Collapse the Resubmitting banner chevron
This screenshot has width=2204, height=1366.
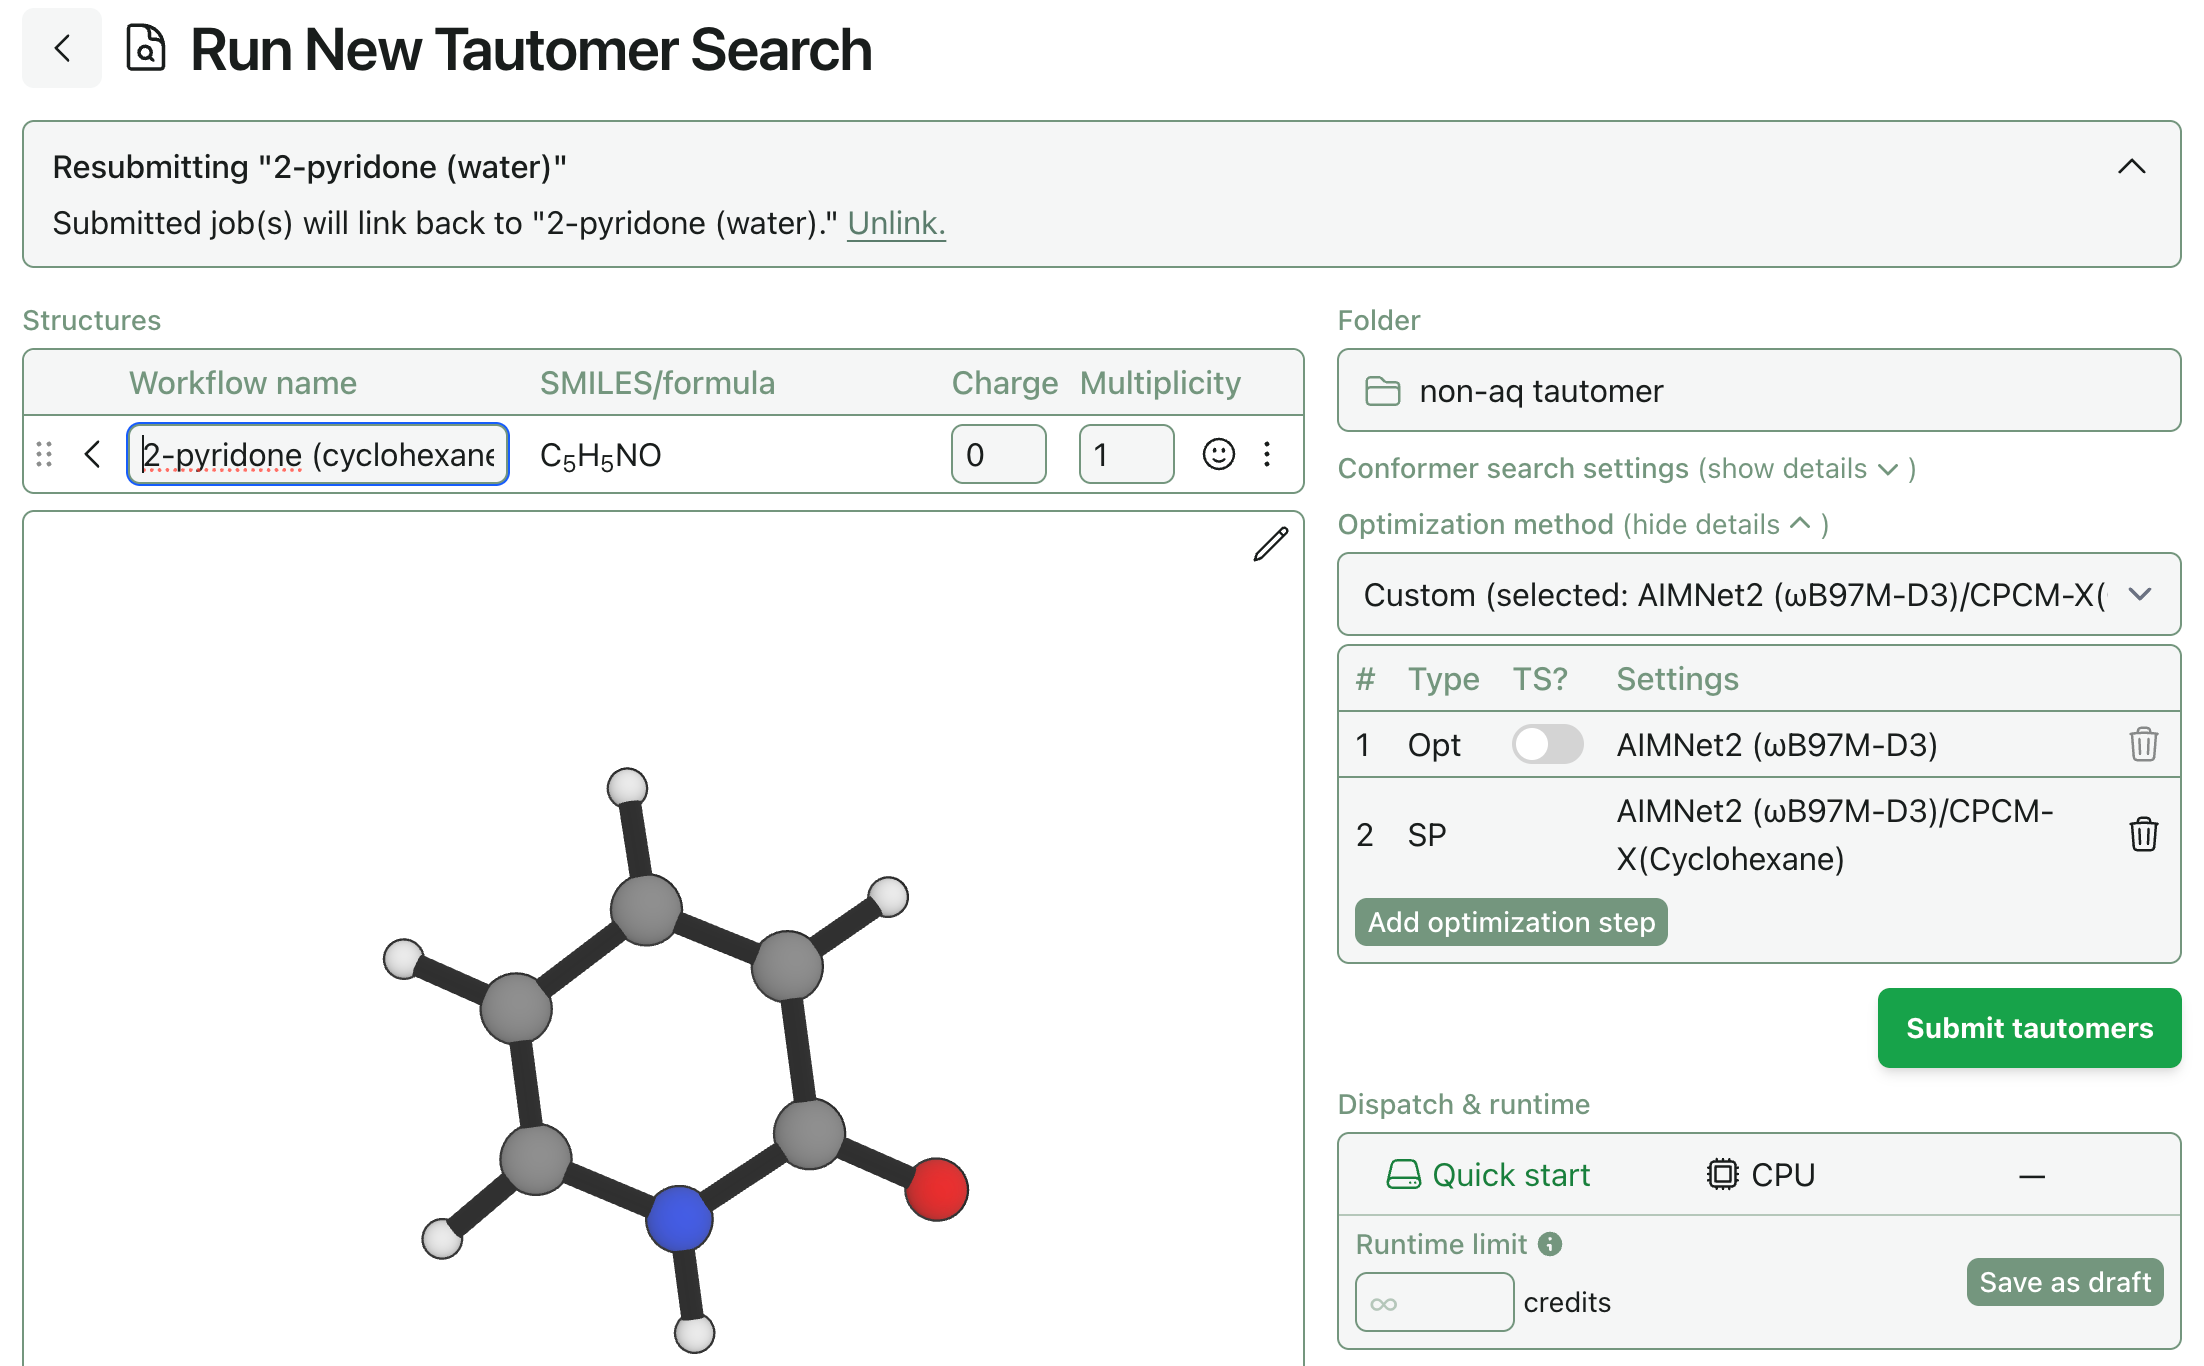pos(2131,167)
